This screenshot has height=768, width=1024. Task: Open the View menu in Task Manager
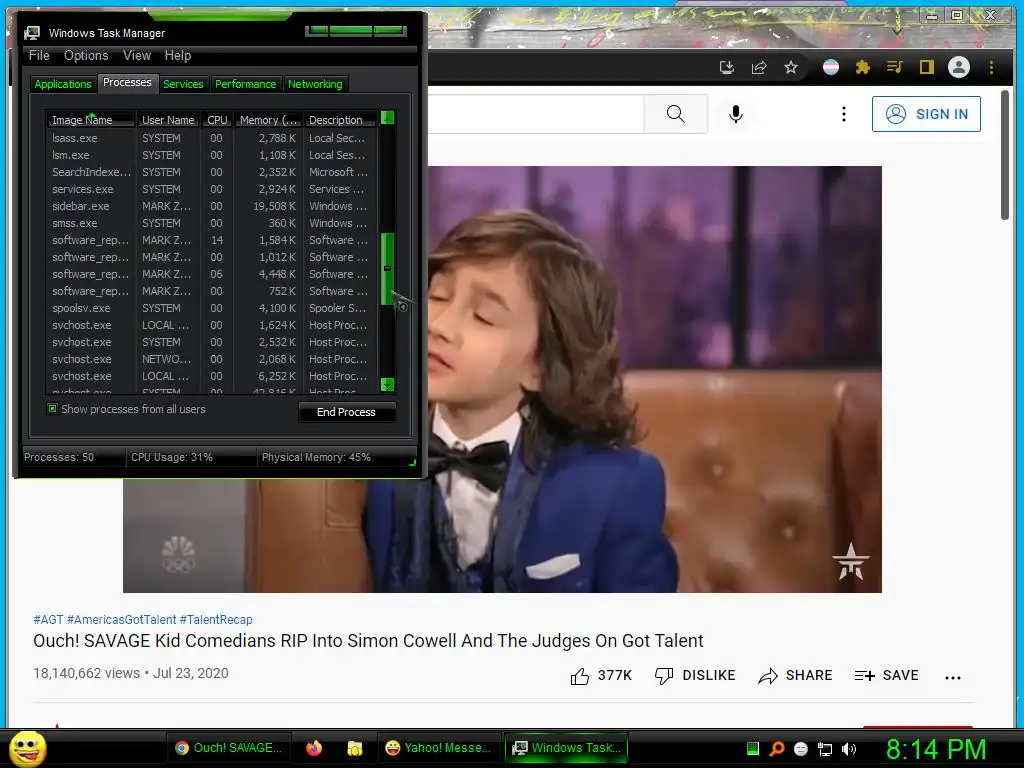point(137,56)
